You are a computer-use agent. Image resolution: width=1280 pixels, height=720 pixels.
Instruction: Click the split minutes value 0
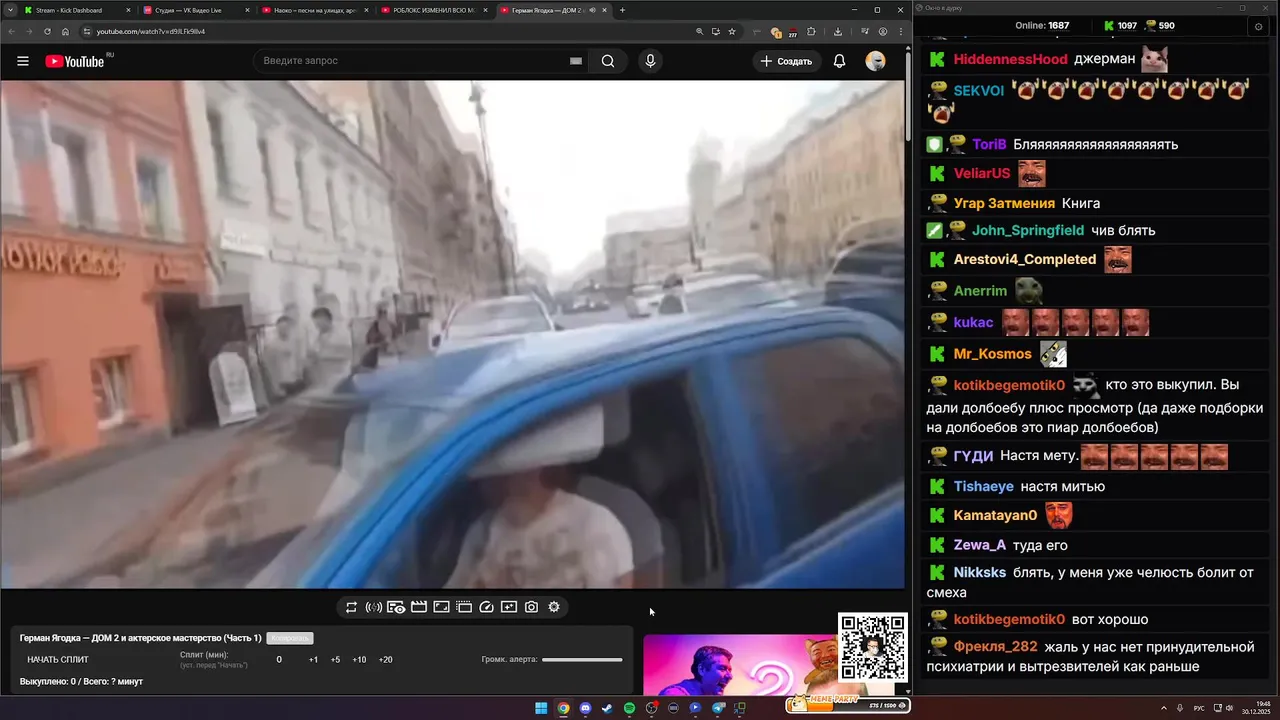(279, 660)
